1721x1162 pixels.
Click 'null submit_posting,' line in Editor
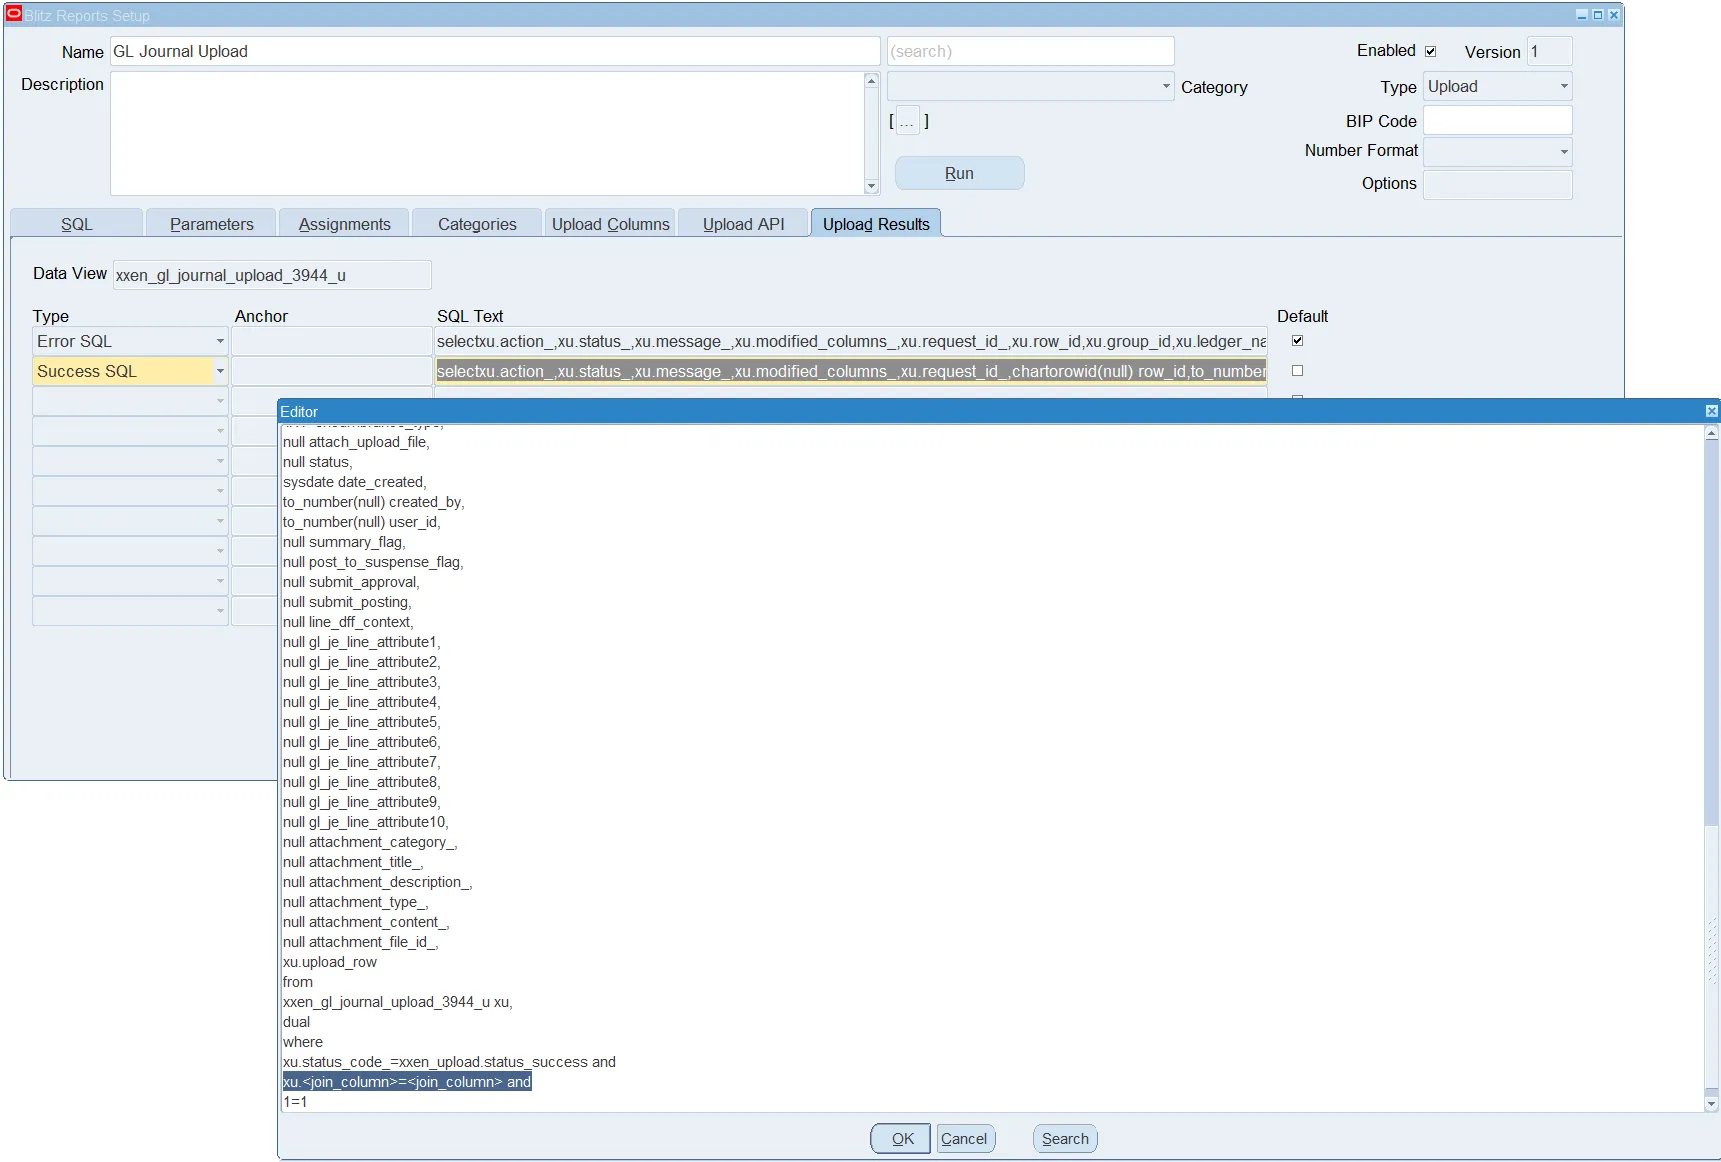coord(347,602)
